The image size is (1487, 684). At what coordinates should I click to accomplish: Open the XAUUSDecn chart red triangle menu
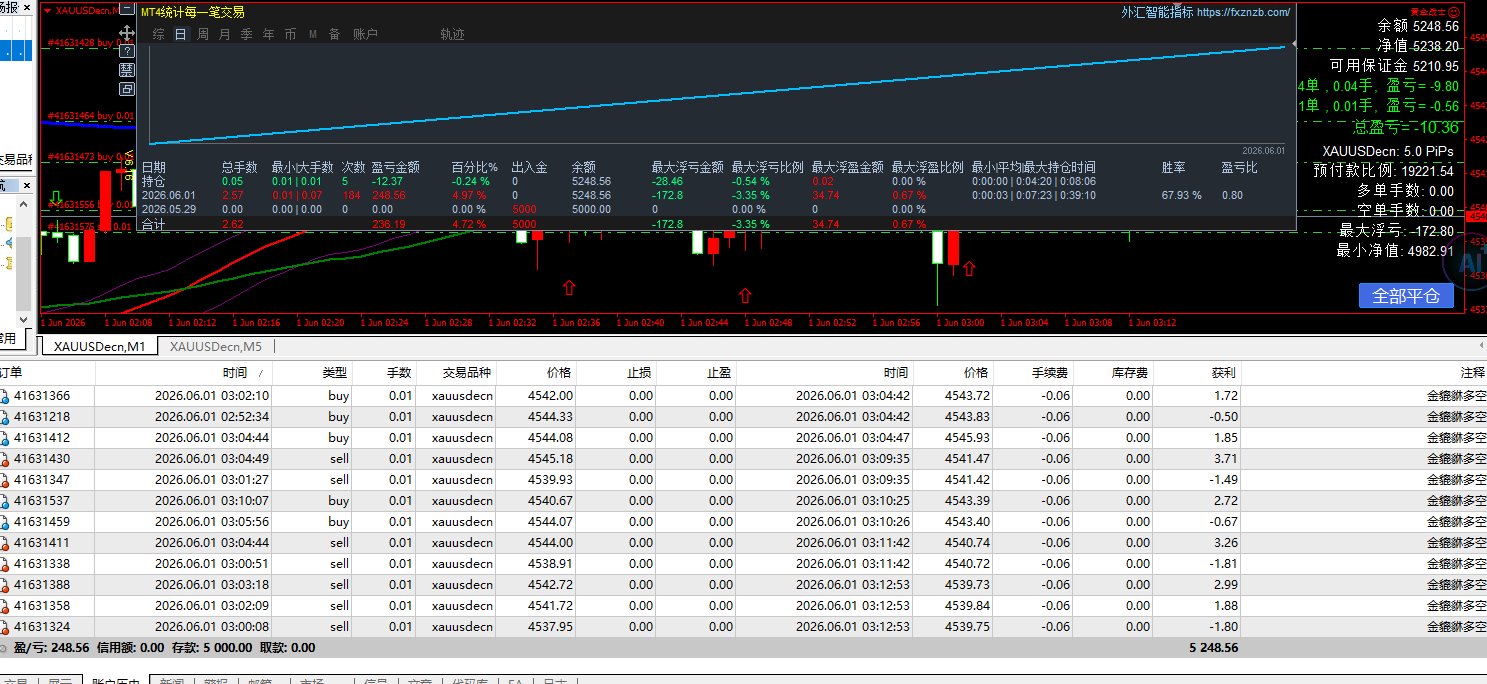pyautogui.click(x=47, y=11)
